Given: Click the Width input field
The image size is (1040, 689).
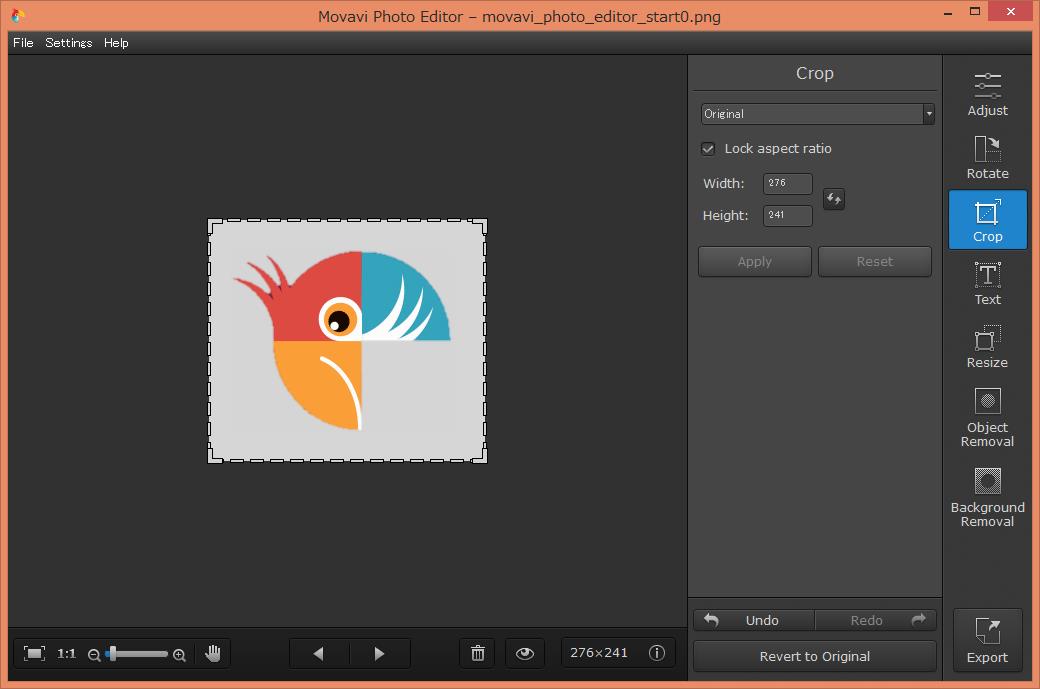Looking at the screenshot, I should point(787,184).
